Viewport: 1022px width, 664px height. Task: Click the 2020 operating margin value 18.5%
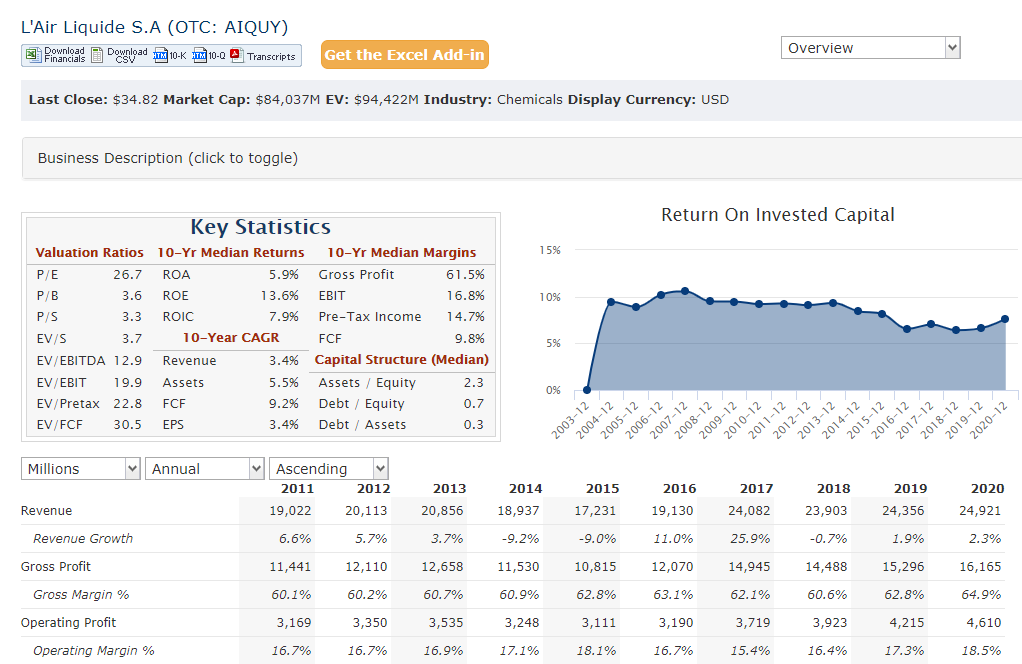[981, 651]
